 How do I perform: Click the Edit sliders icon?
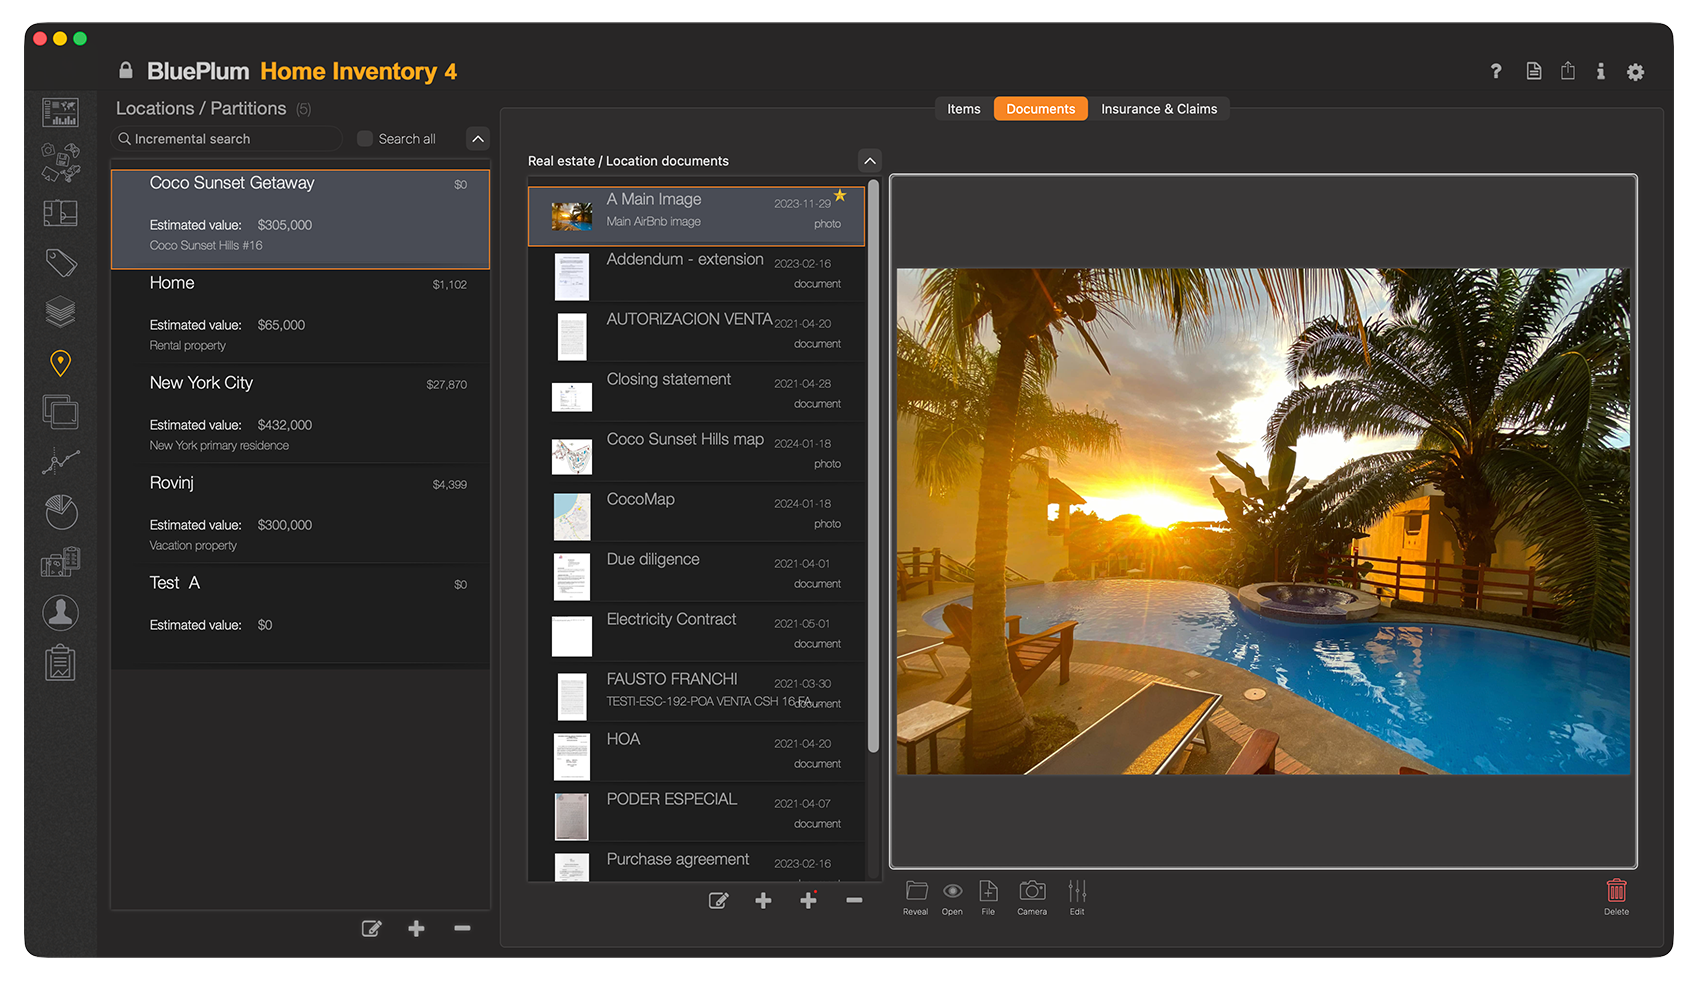click(1077, 891)
